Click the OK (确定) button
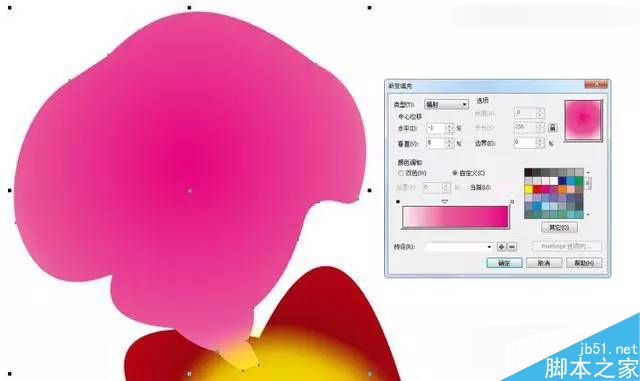The image size is (640, 381). 504,263
